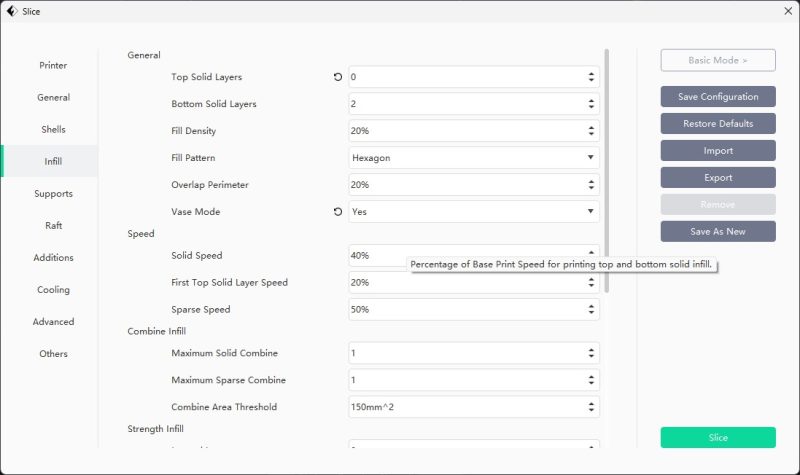Image resolution: width=800 pixels, height=475 pixels.
Task: Click the Export button
Action: point(718,178)
